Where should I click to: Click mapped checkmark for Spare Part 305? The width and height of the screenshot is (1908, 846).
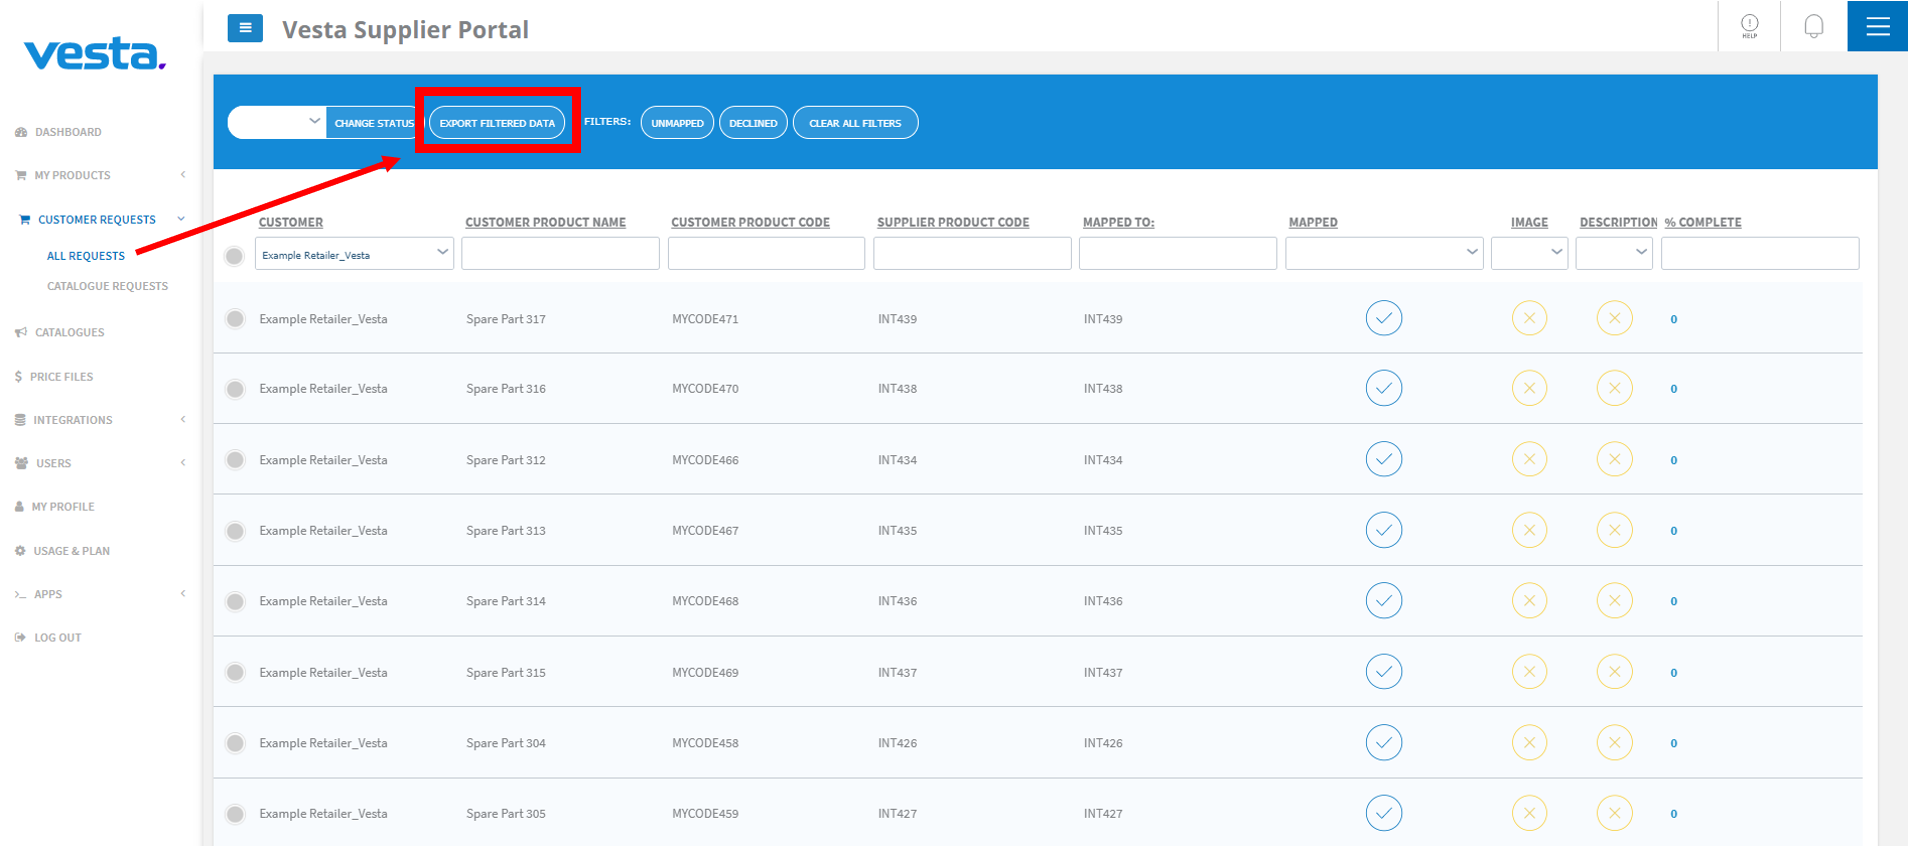coord(1384,813)
